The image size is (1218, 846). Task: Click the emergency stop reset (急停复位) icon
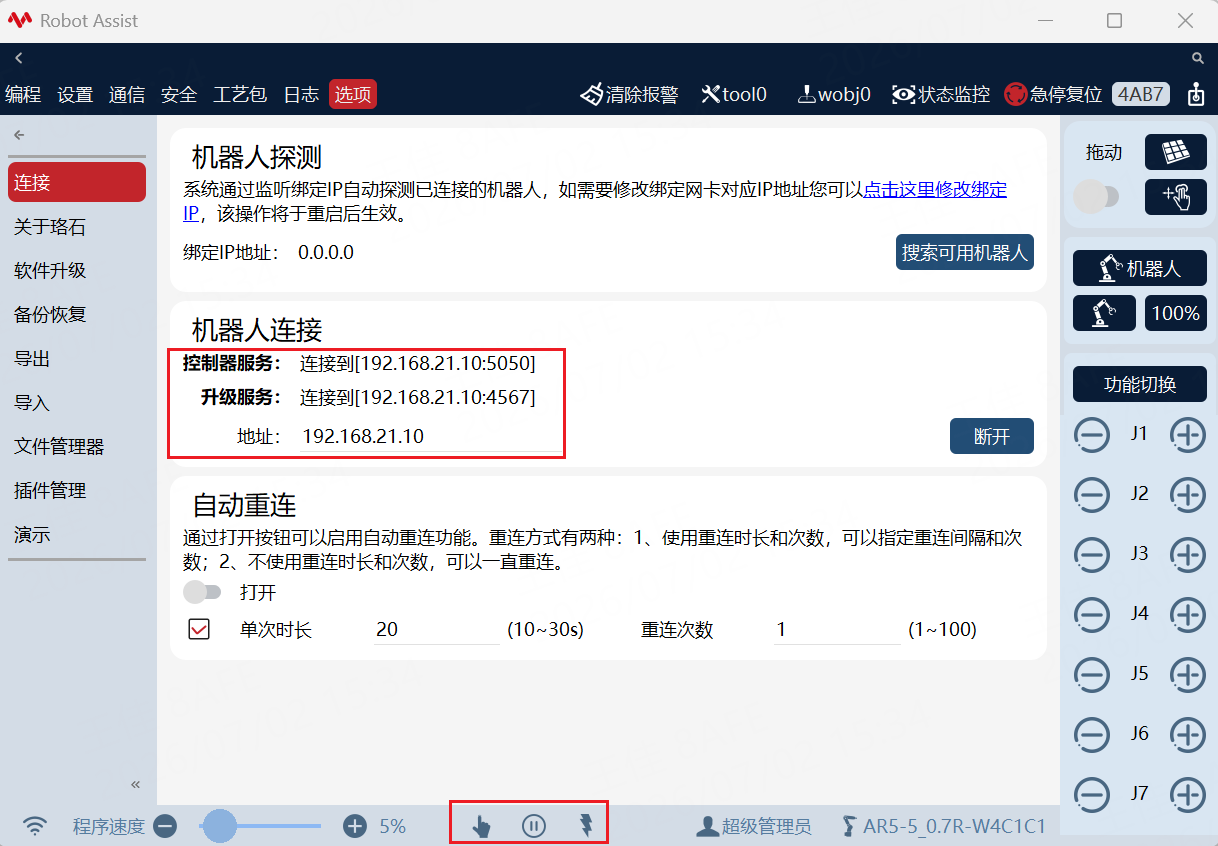[x=1016, y=95]
